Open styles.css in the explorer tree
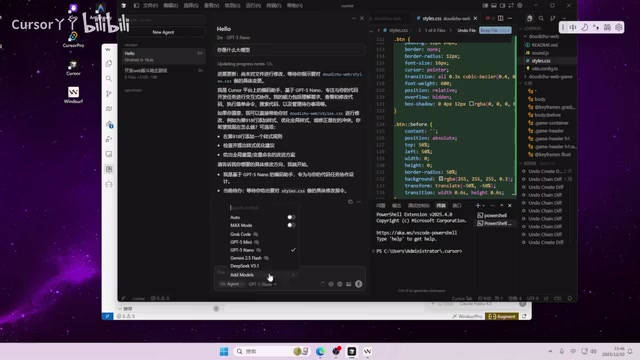 541,61
